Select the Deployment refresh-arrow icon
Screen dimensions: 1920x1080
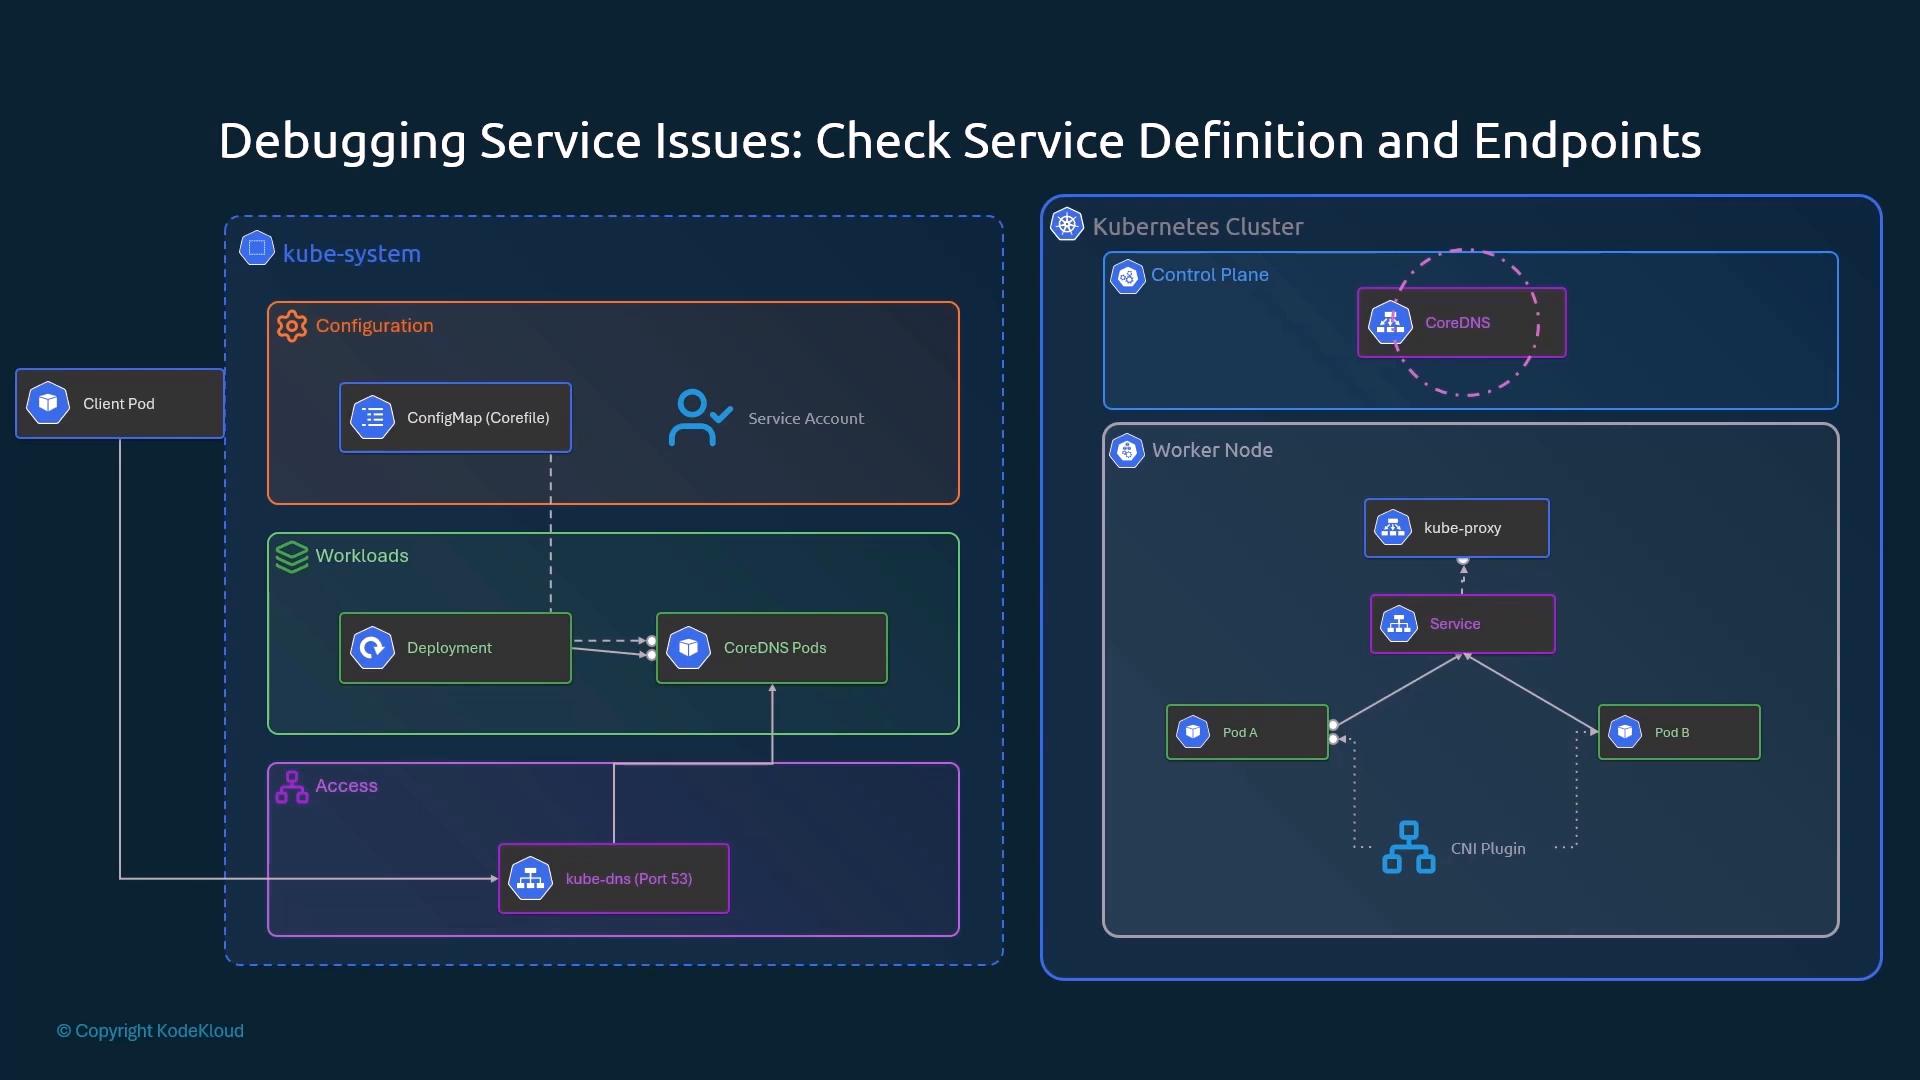(372, 648)
